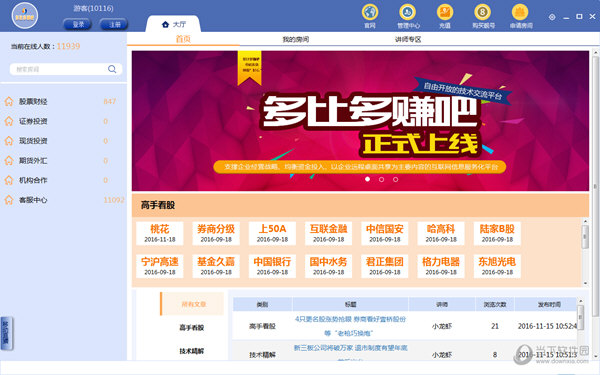The image size is (600, 375).
Task: Open the 宁沪高速 stock card
Action: tap(160, 266)
